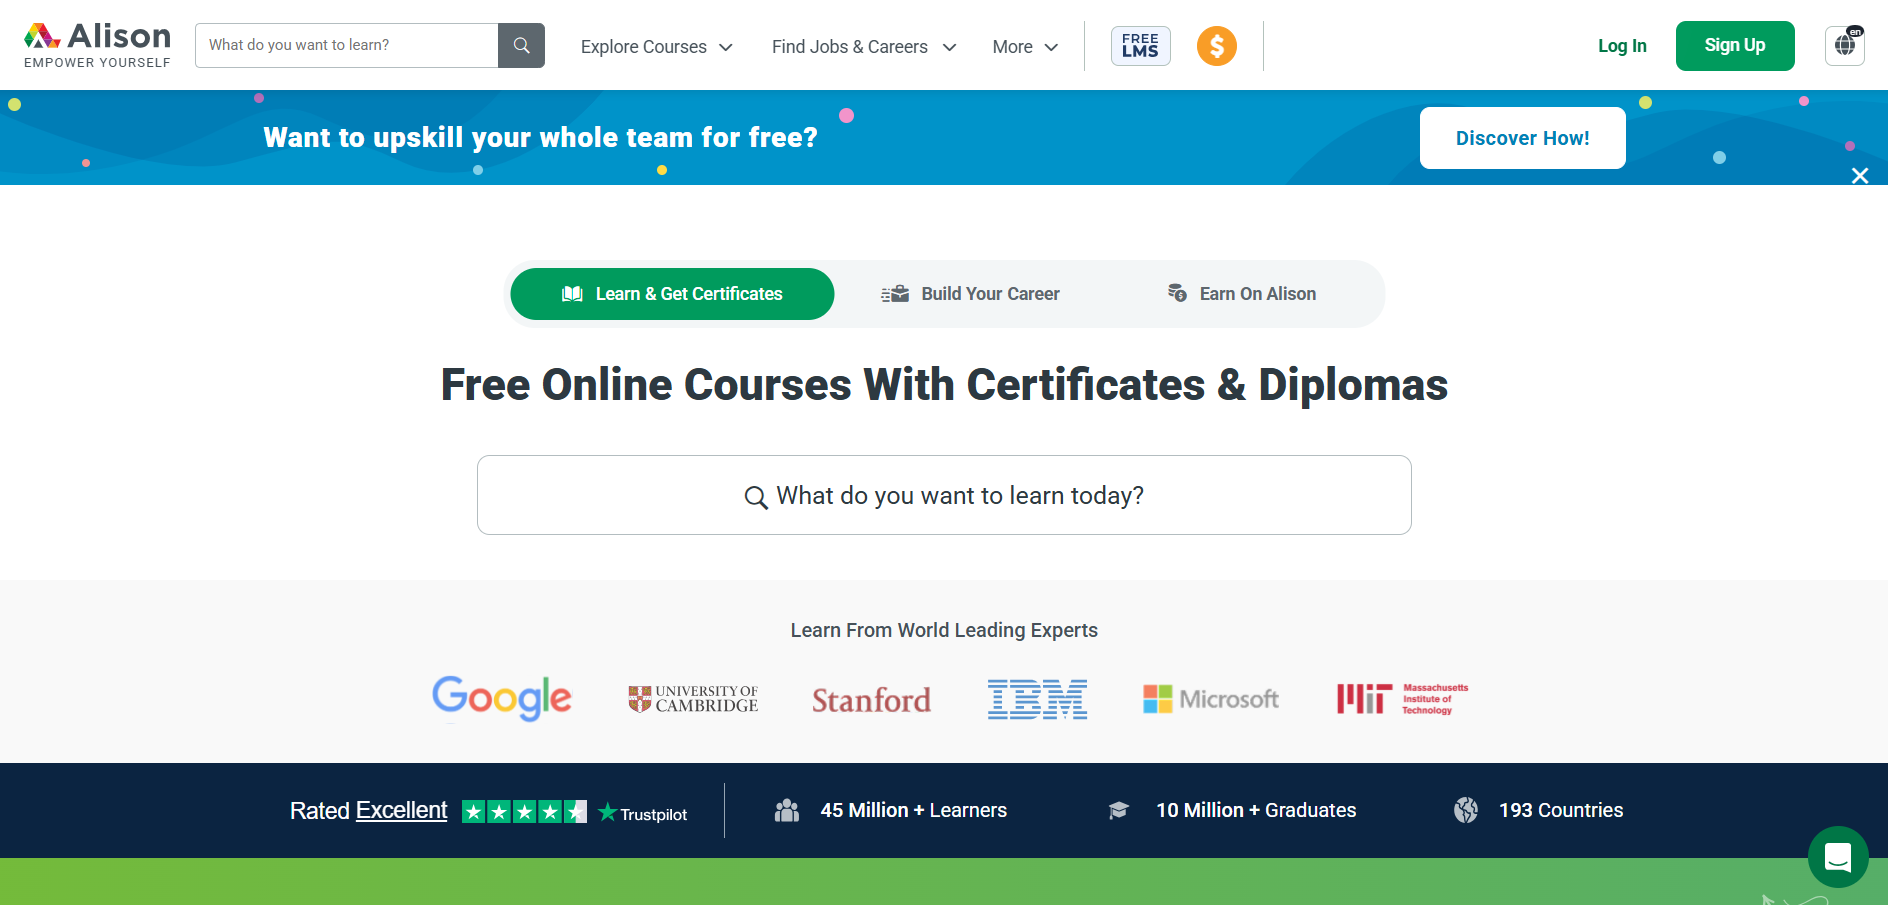
Task: Open the chat support bubble icon
Action: click(x=1838, y=857)
